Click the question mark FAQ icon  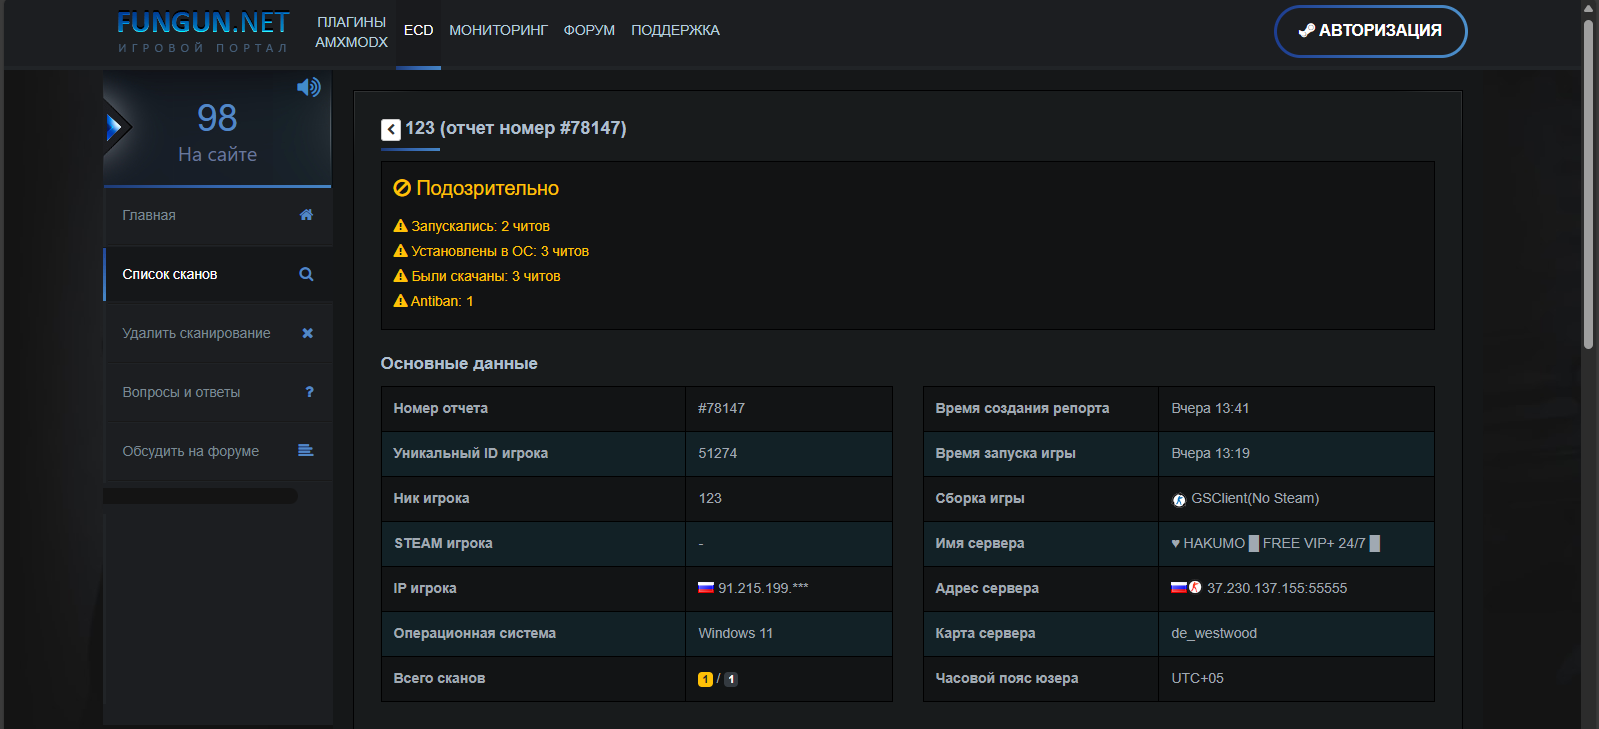pos(309,392)
